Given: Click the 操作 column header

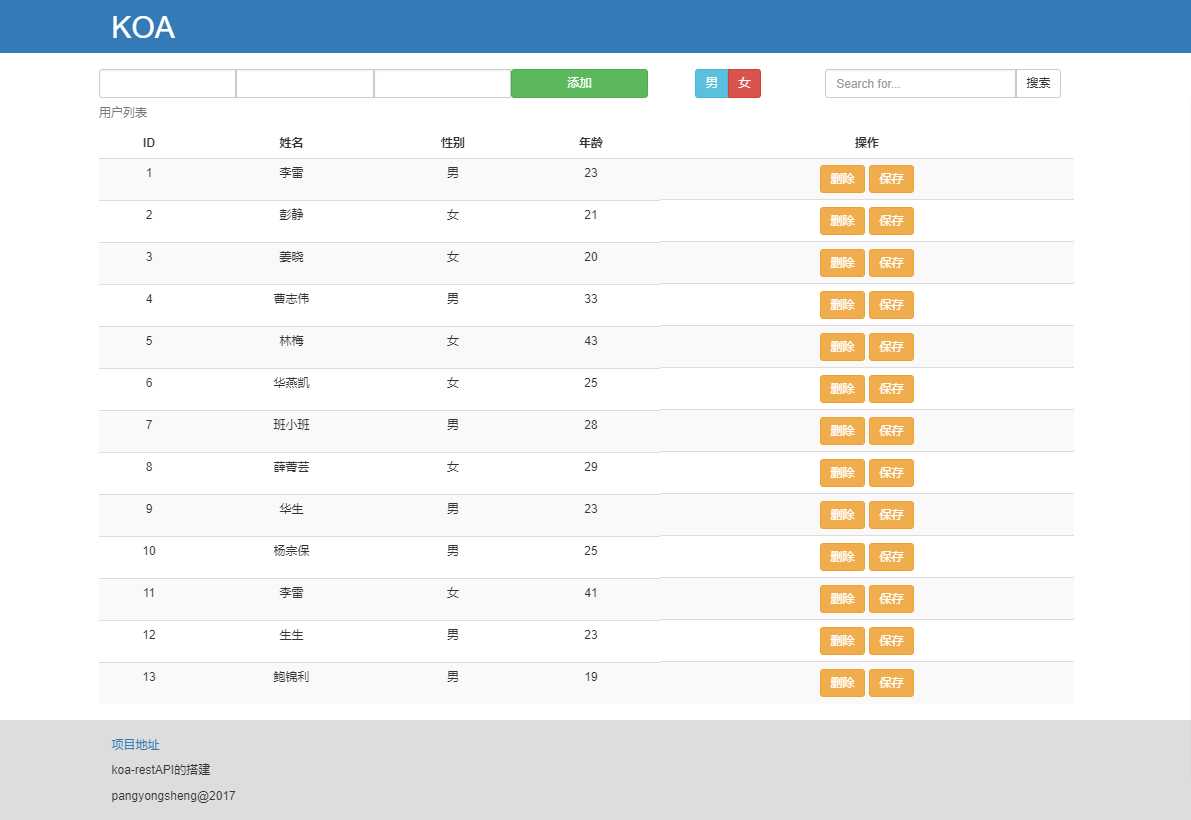Looking at the screenshot, I should pos(867,143).
